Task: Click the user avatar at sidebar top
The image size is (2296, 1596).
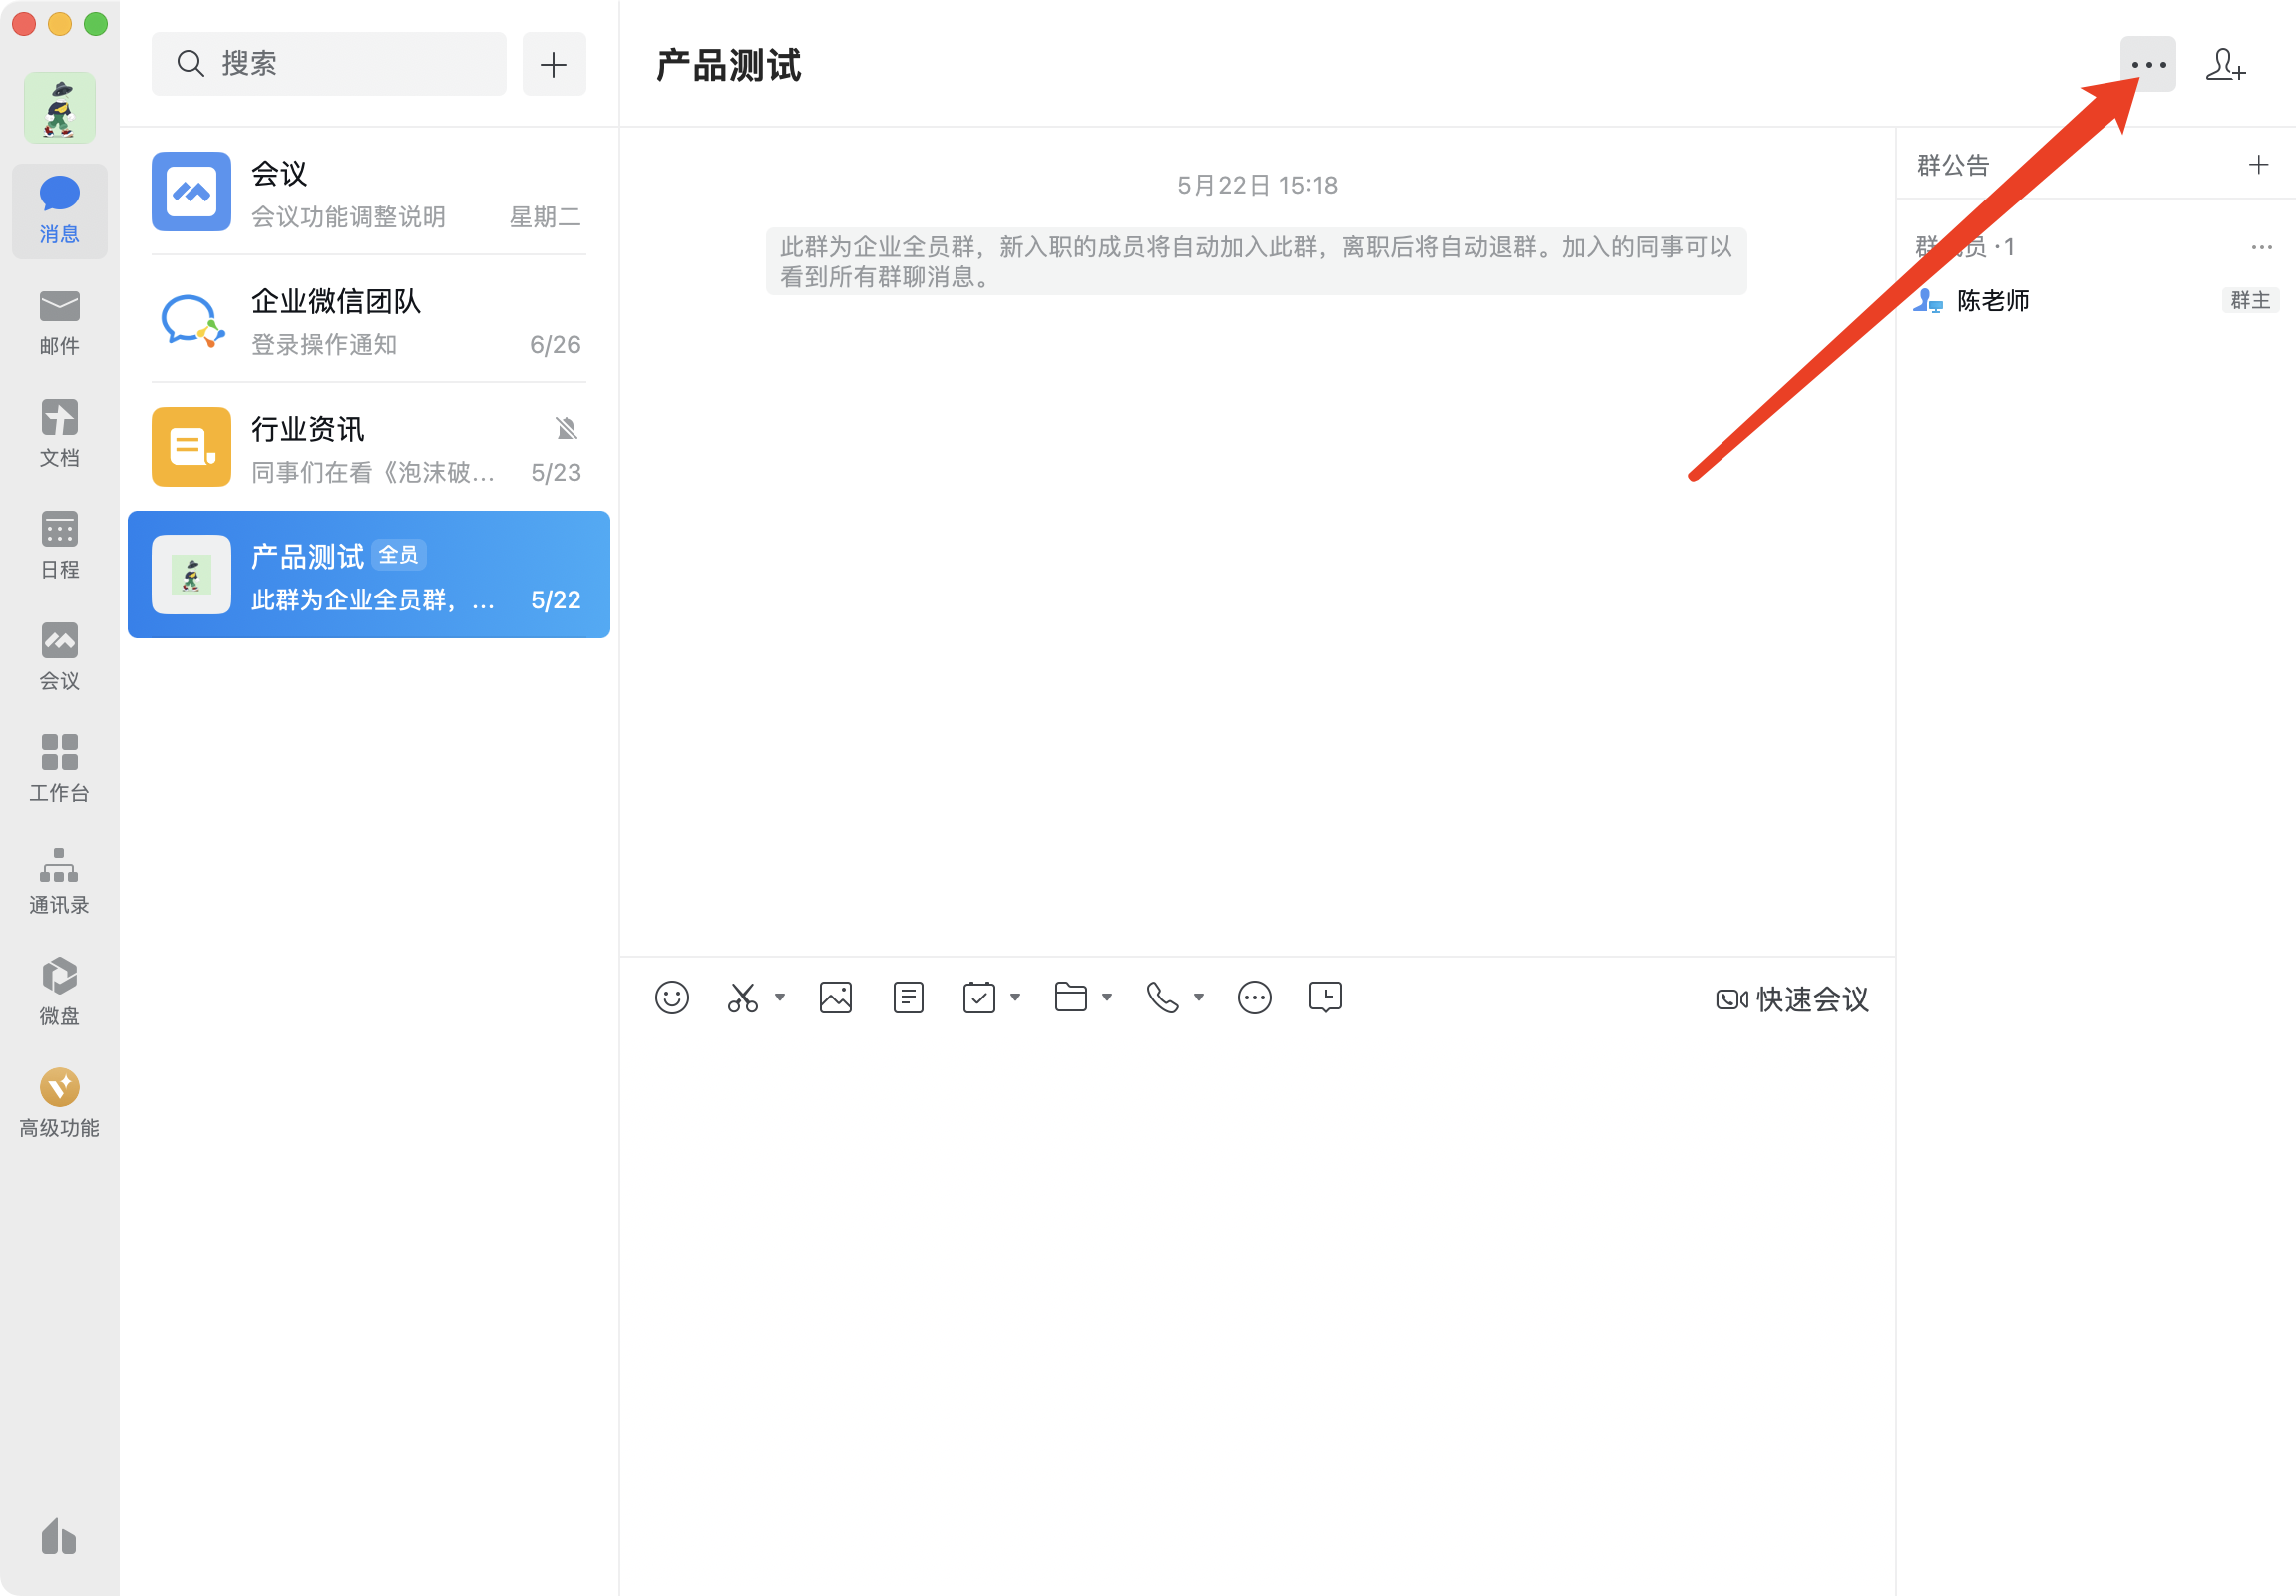Action: [60, 108]
